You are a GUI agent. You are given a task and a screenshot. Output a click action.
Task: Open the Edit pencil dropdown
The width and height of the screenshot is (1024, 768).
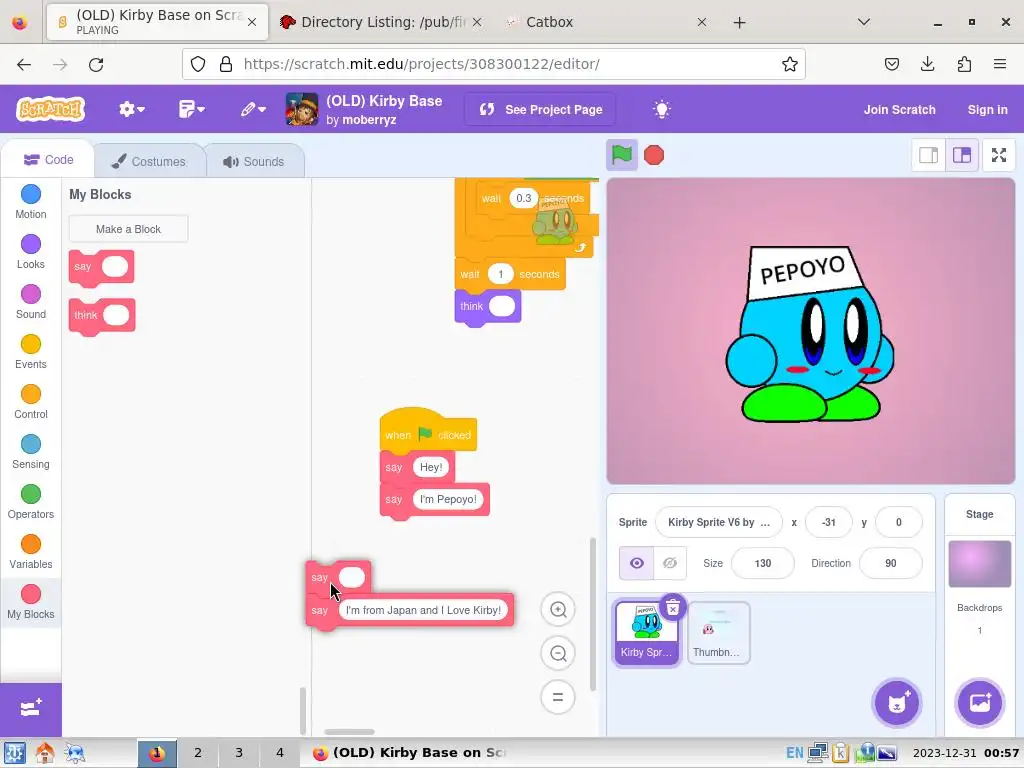pos(253,109)
